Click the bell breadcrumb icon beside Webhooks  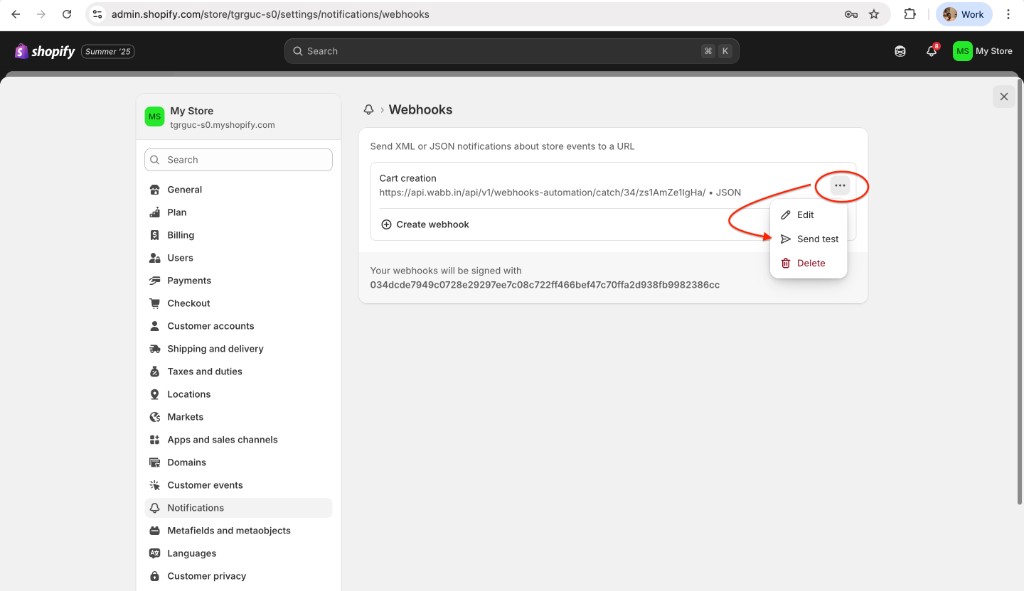pyautogui.click(x=369, y=110)
